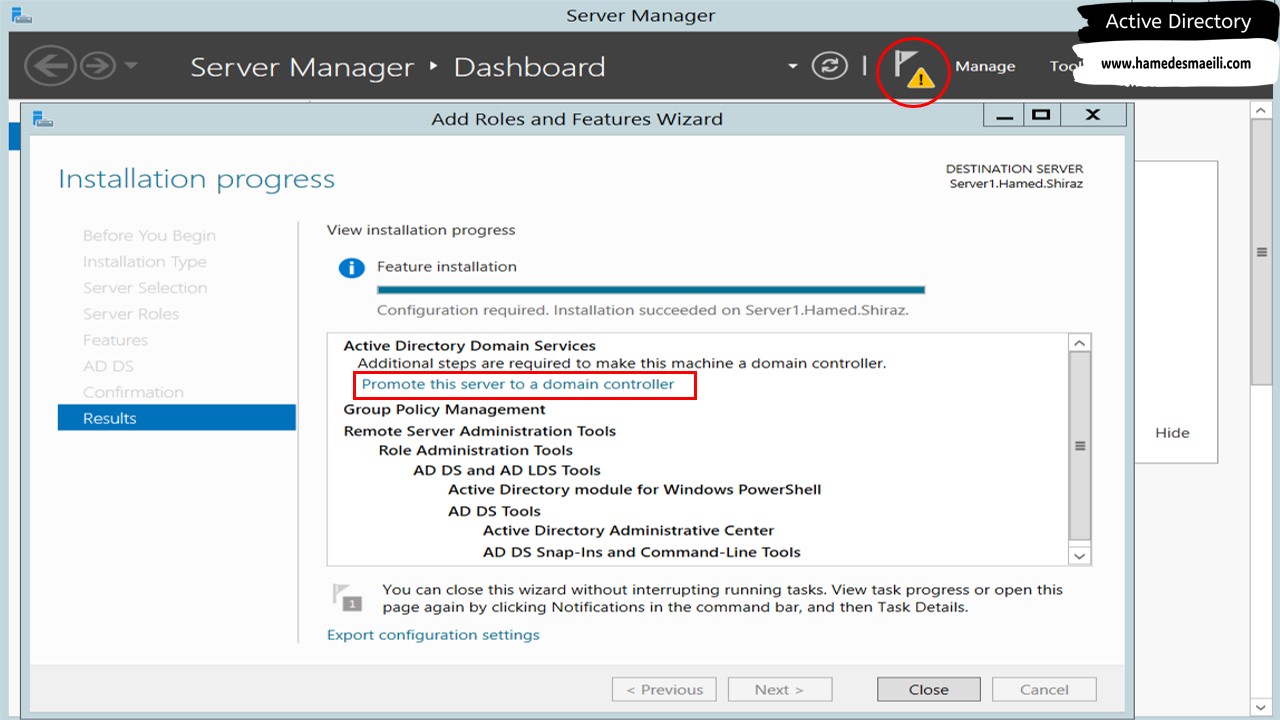
Task: Open the Manage menu
Action: pos(985,66)
